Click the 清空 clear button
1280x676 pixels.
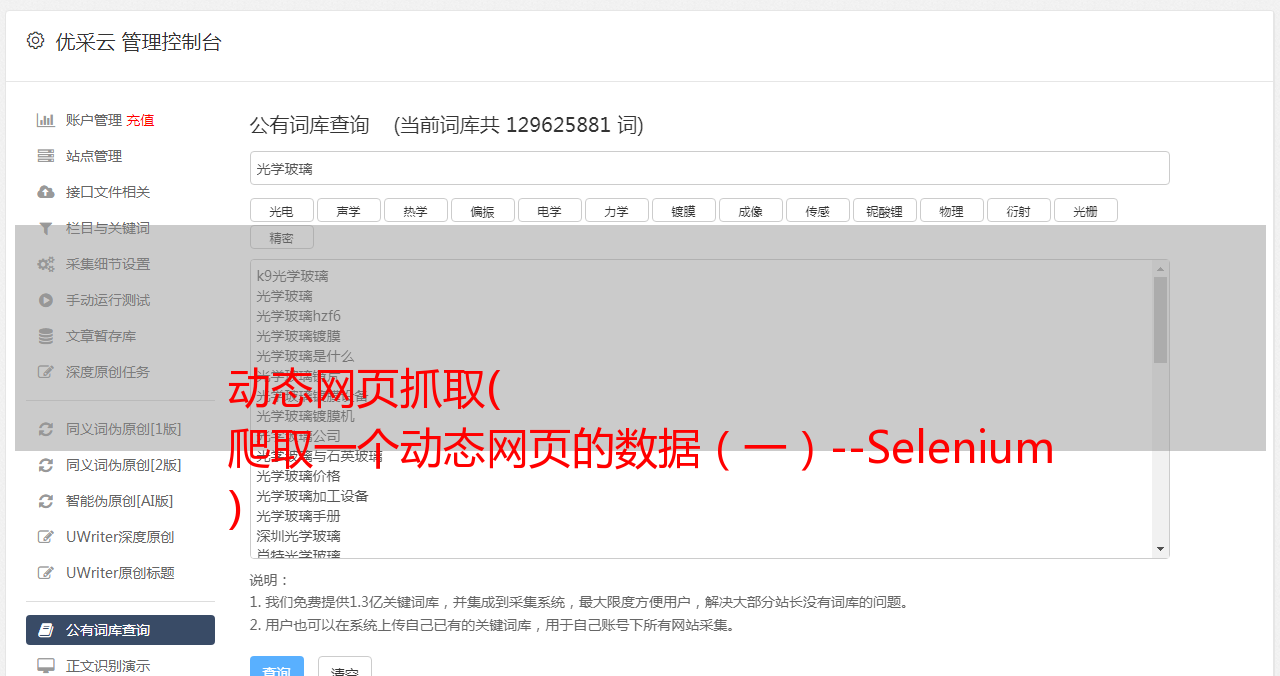(344, 668)
